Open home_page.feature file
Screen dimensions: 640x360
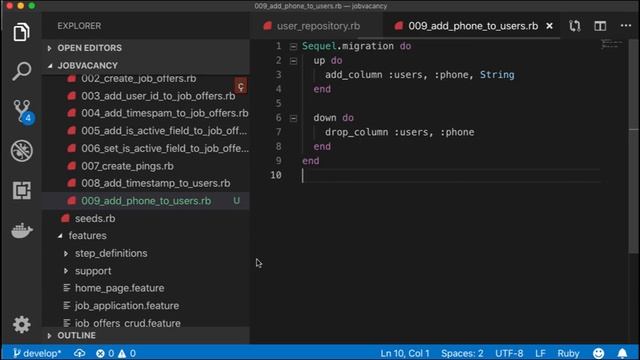click(145, 288)
